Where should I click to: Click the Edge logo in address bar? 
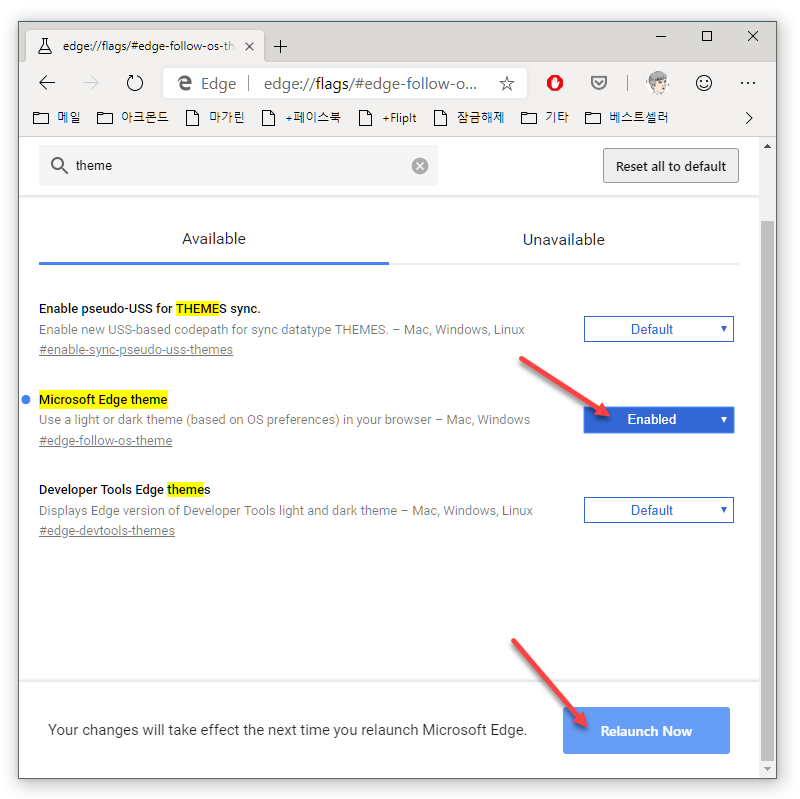pos(185,83)
